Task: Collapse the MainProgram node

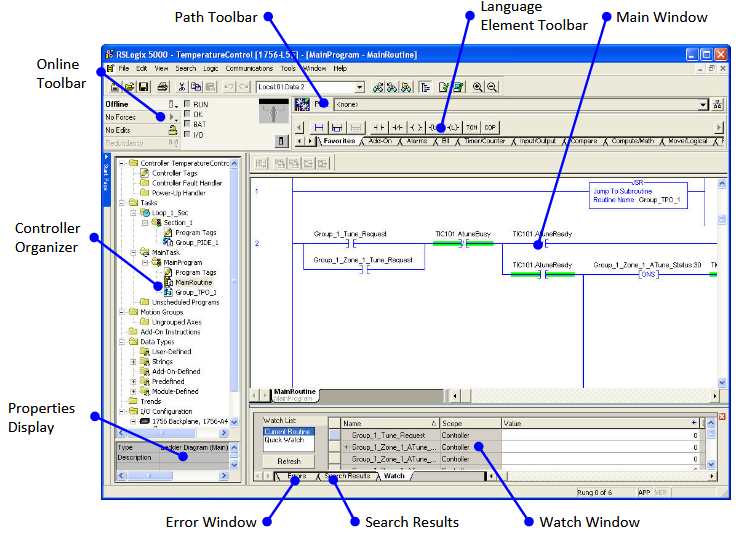Action: (x=145, y=263)
